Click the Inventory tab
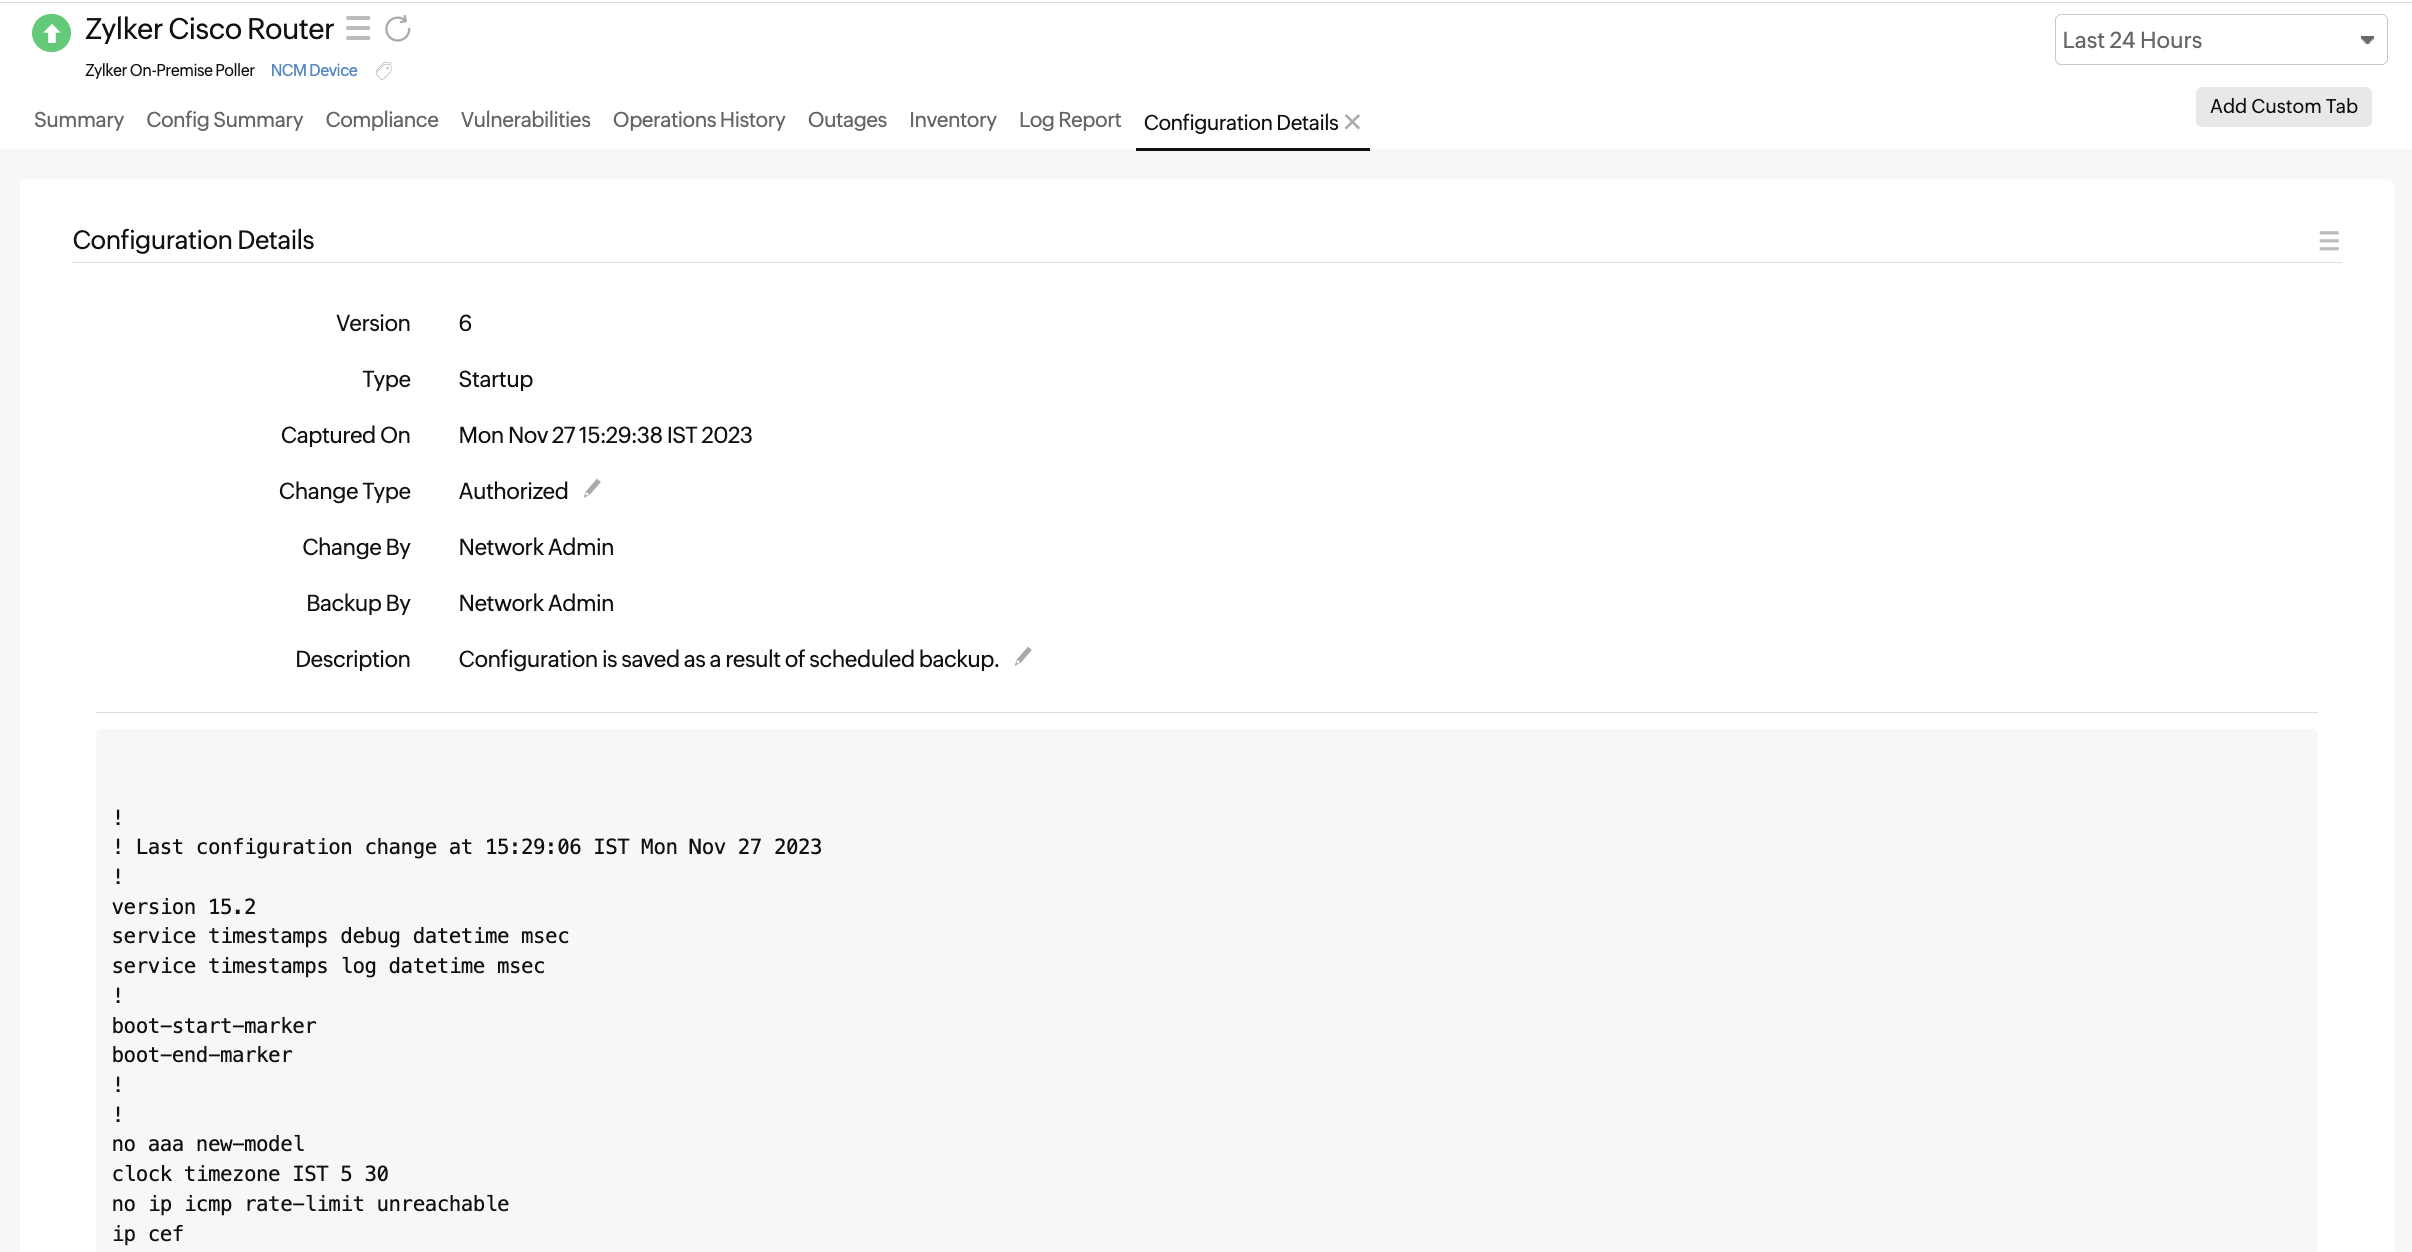The image size is (2412, 1252). pos(952,121)
